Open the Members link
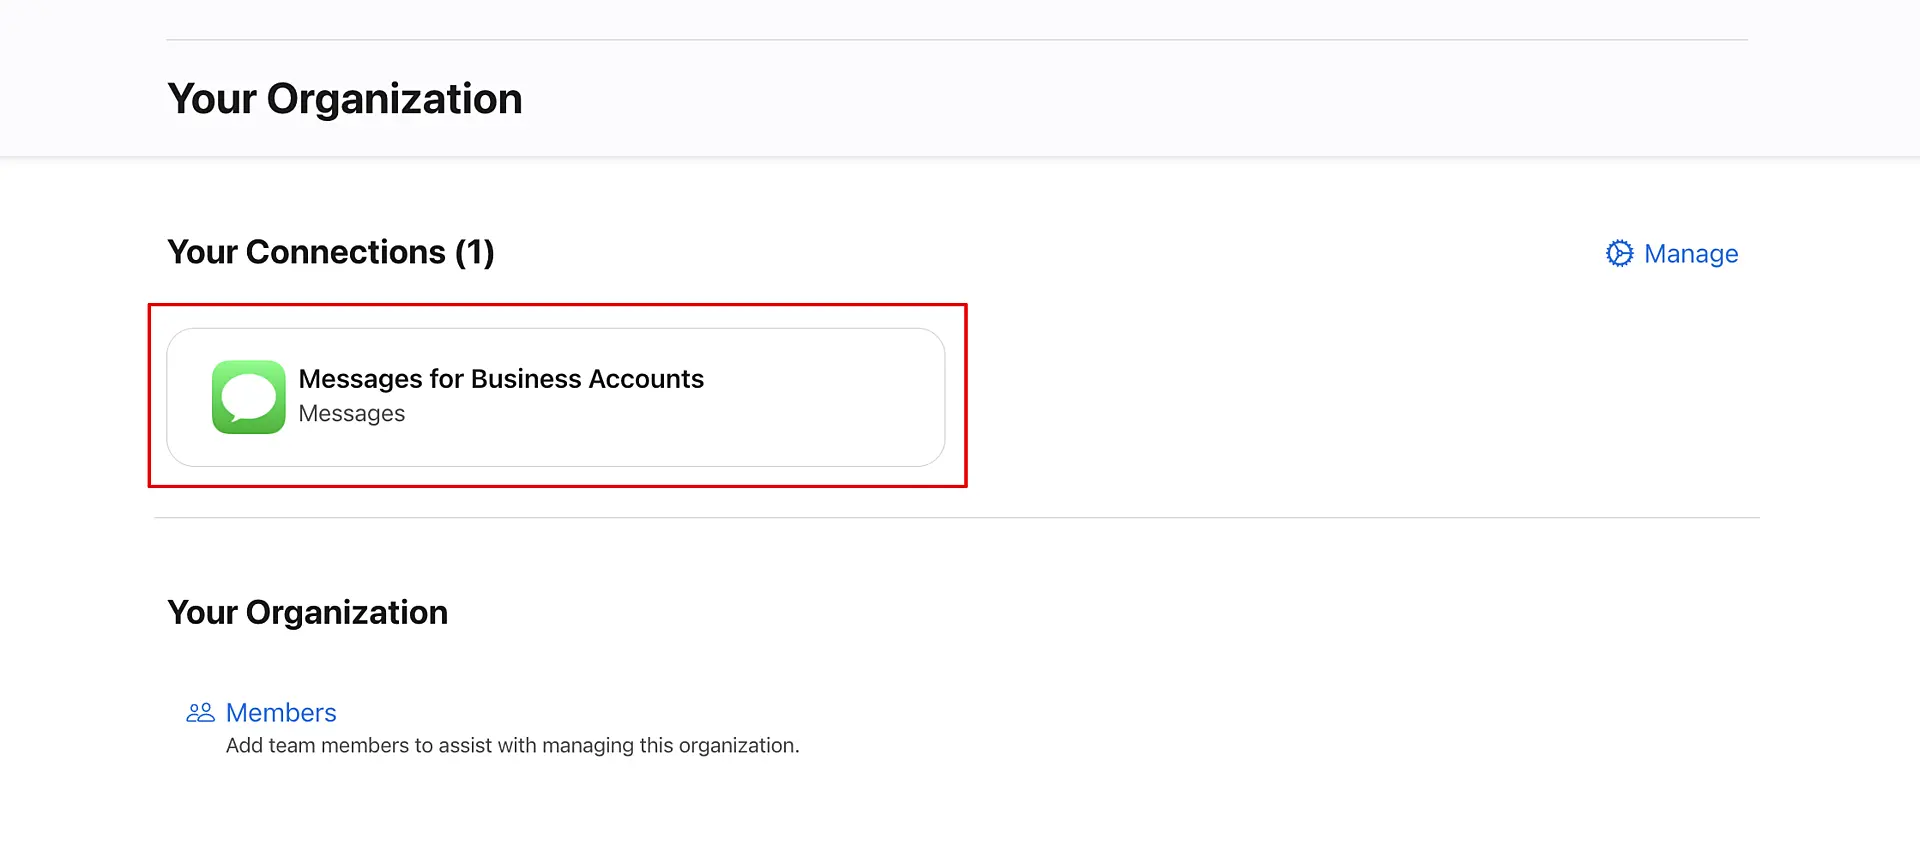 (281, 712)
